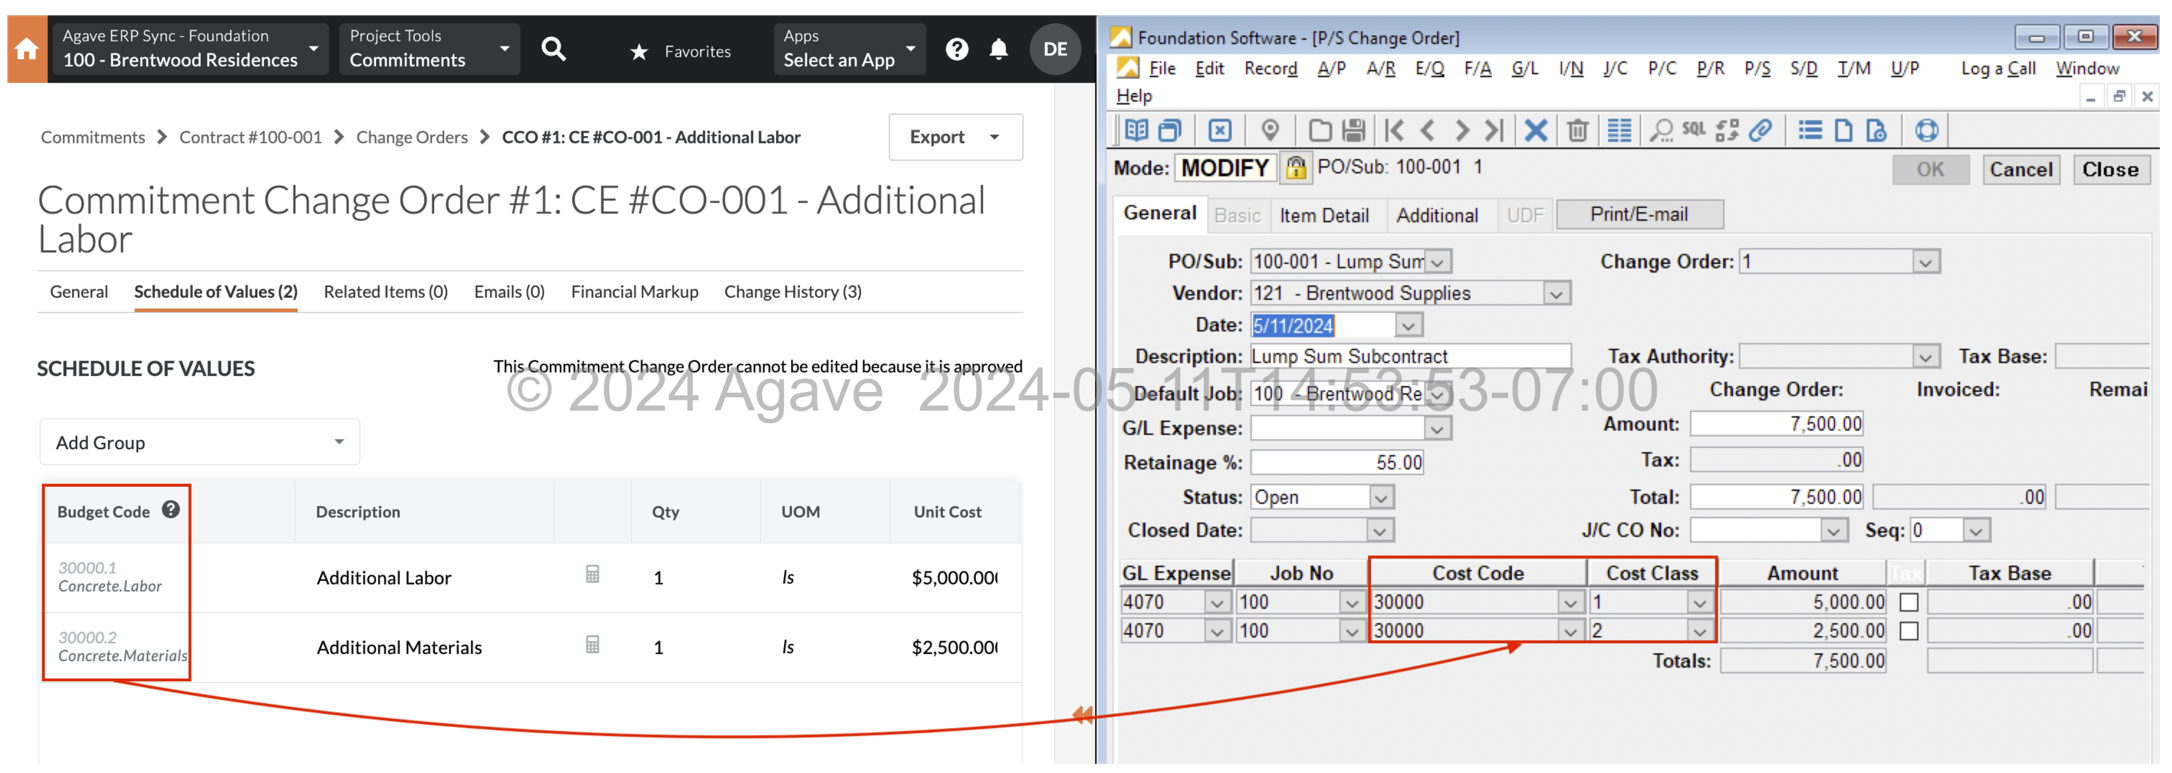The image size is (2172, 773).
Task: Click the location pin toolbar icon
Action: [x=1270, y=130]
